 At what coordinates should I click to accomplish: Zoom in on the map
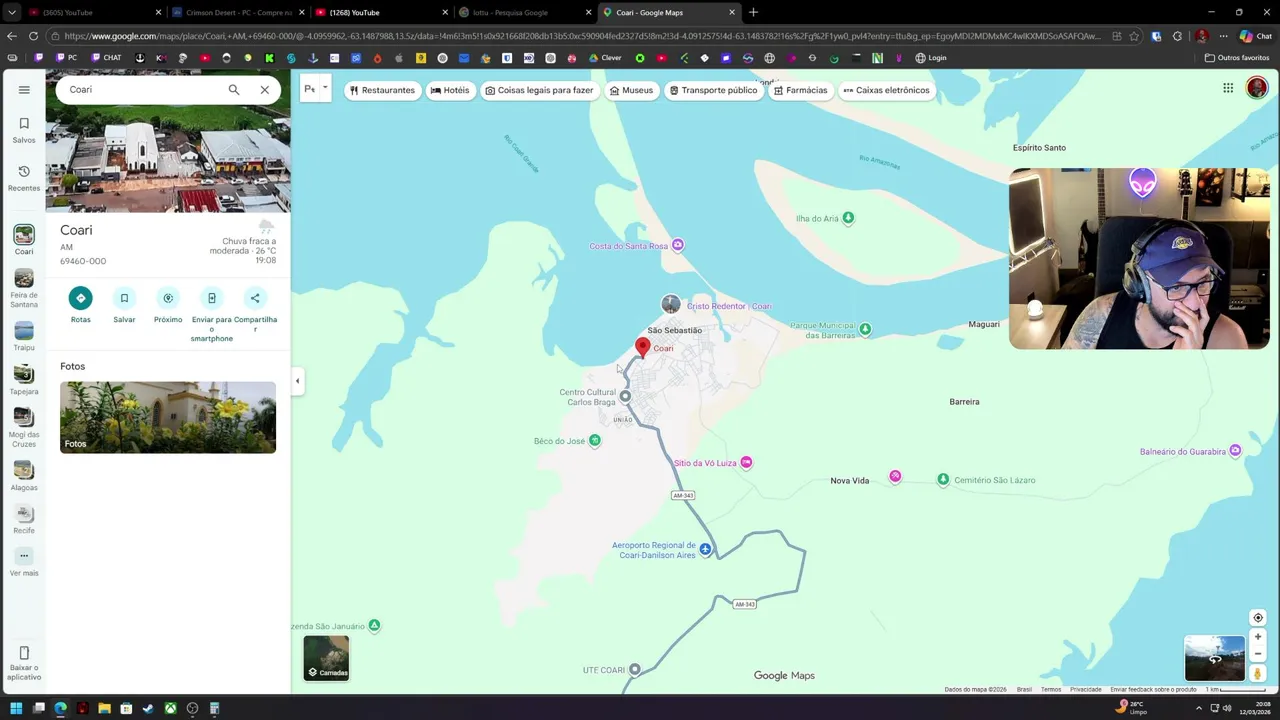pos(1258,637)
